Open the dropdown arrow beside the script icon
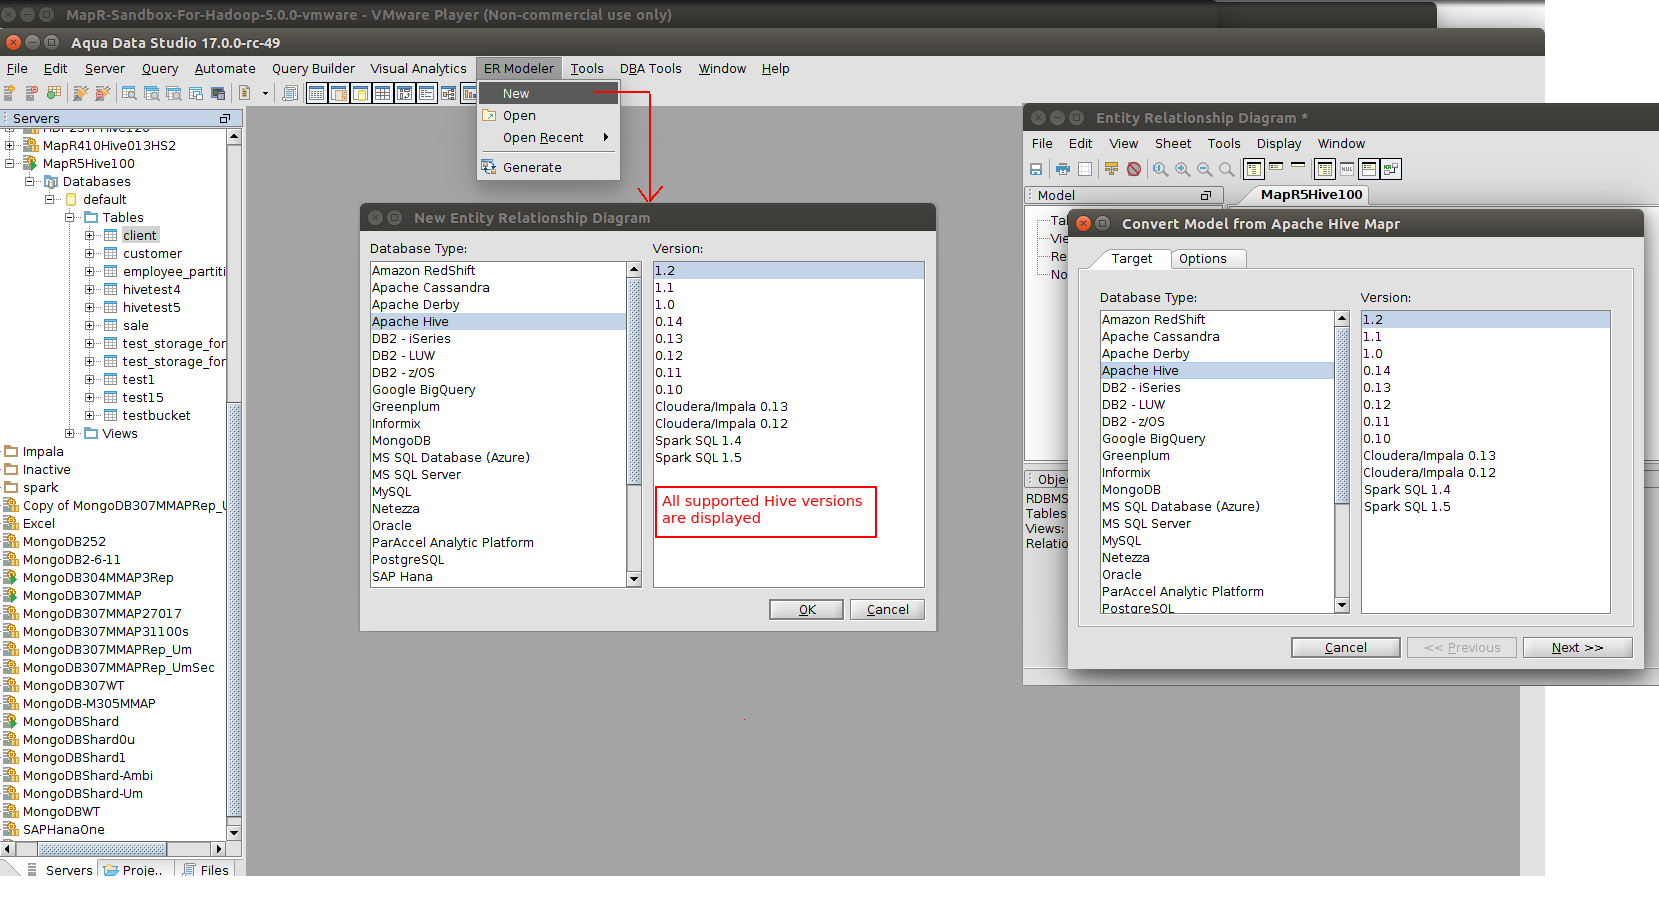 [x=265, y=94]
